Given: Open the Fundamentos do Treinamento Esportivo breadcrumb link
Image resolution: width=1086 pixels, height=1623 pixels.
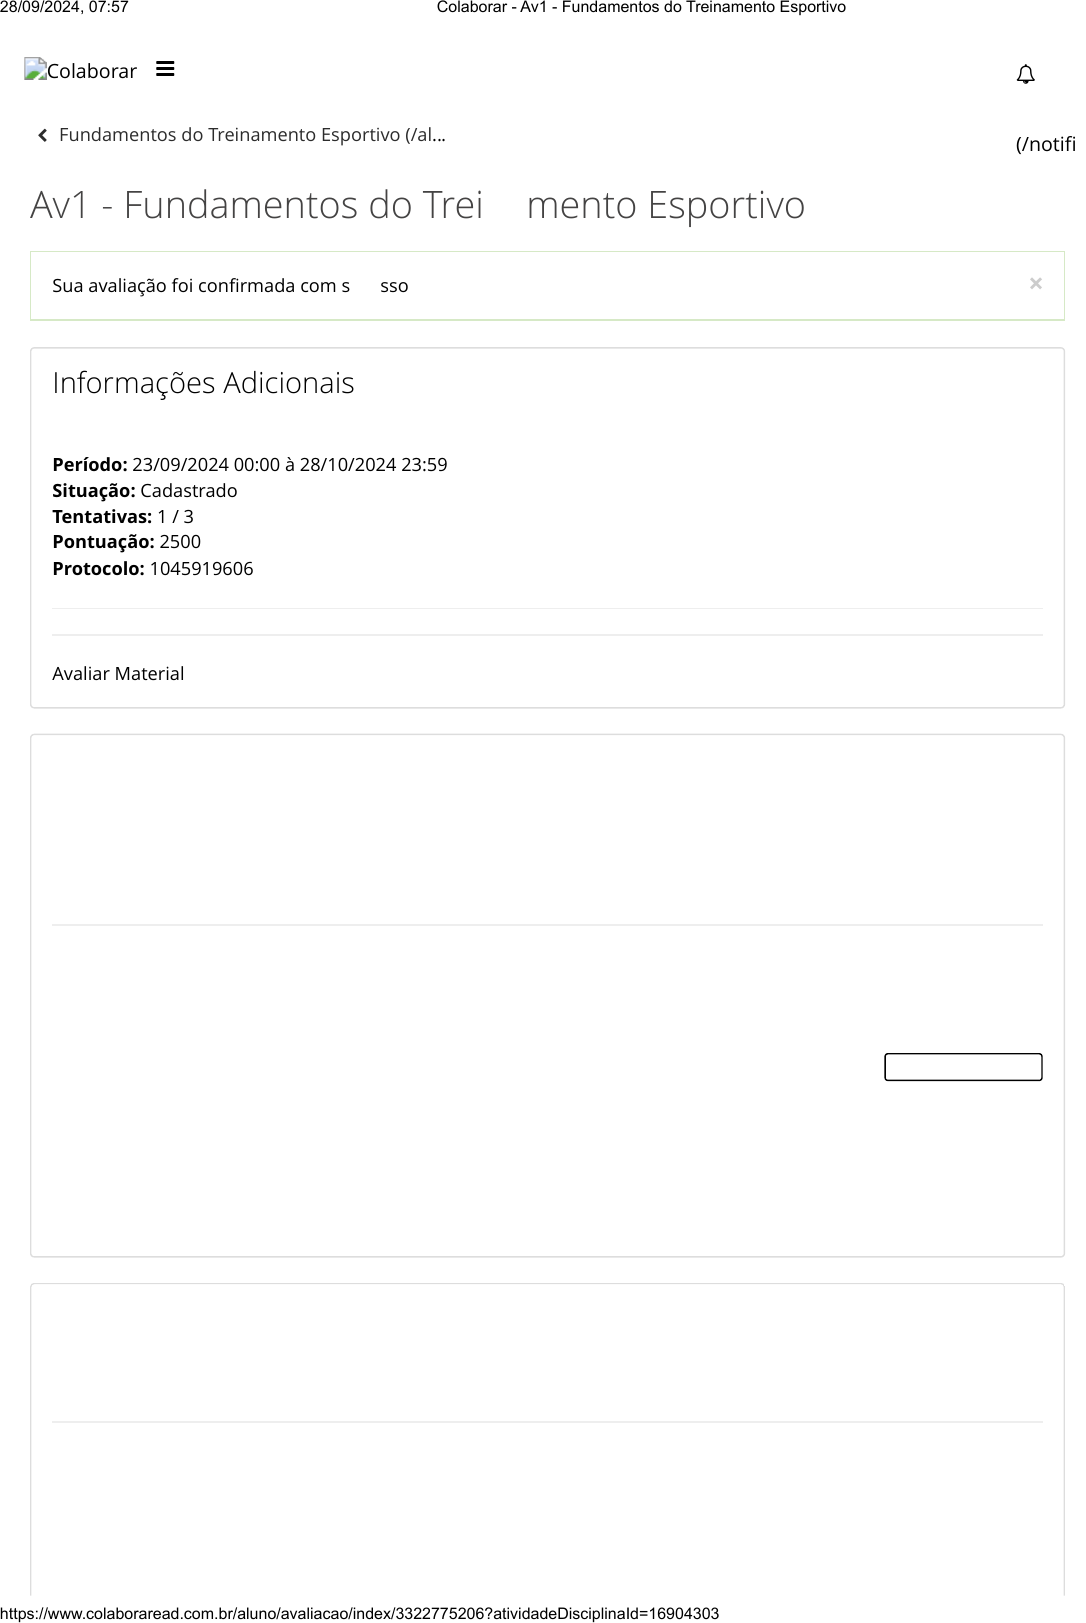Looking at the screenshot, I should [251, 135].
